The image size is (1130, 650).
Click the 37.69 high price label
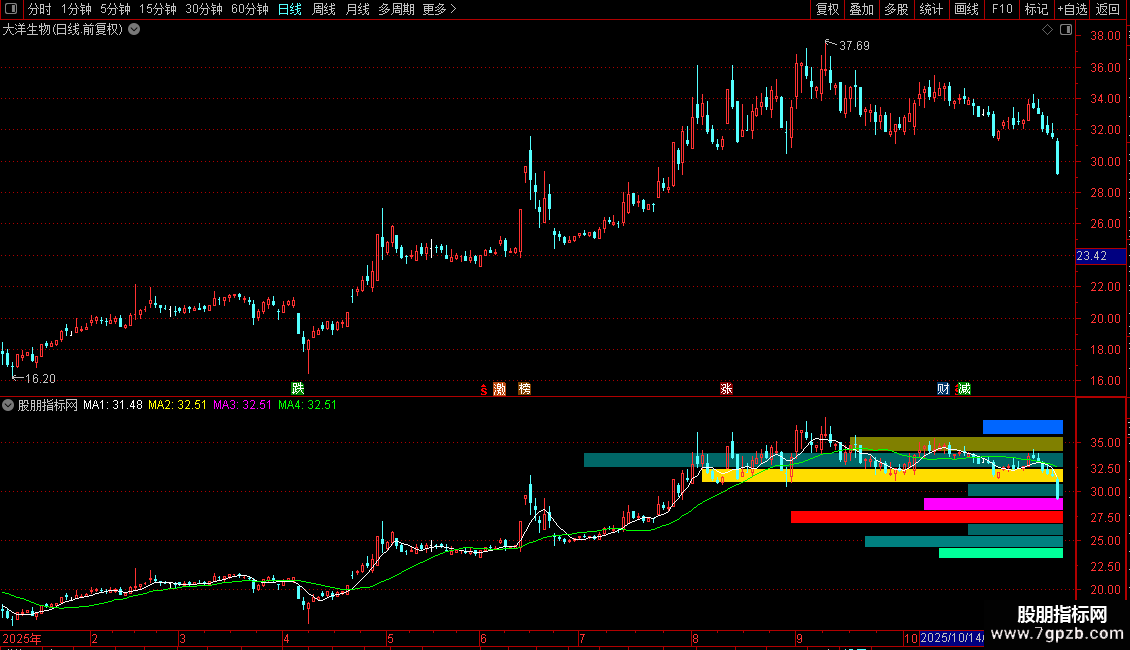coord(855,46)
